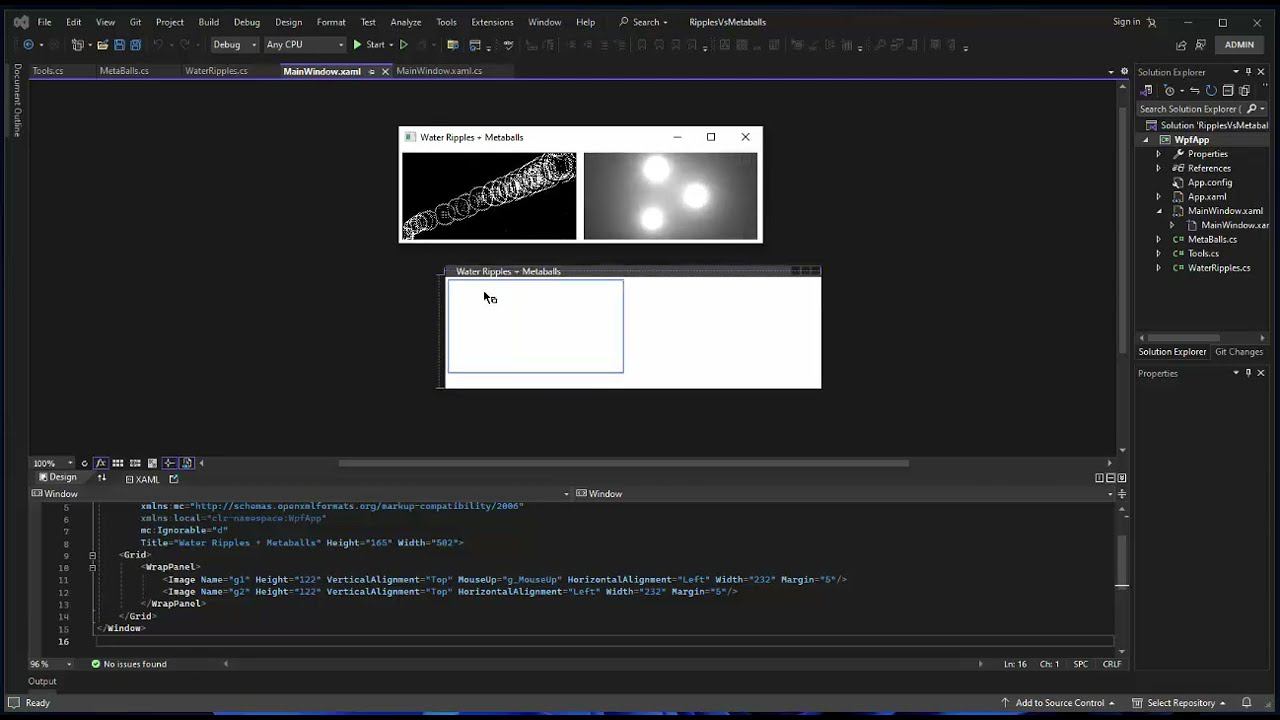
Task: Open the File menu
Action: 44,22
